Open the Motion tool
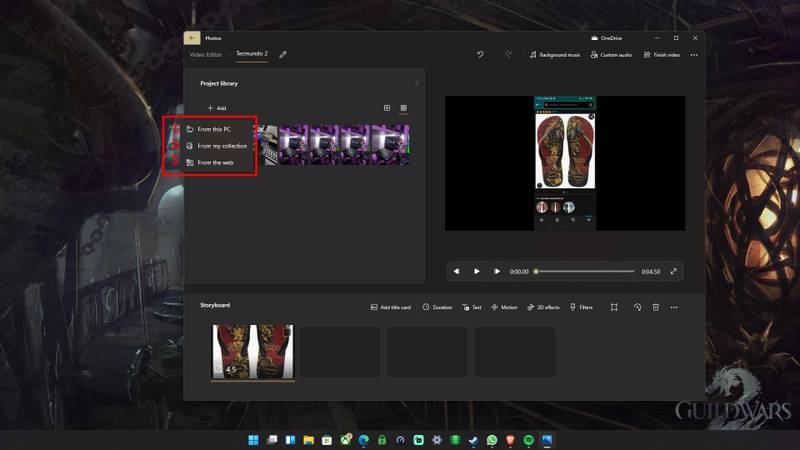This screenshot has width=800, height=450. point(504,307)
